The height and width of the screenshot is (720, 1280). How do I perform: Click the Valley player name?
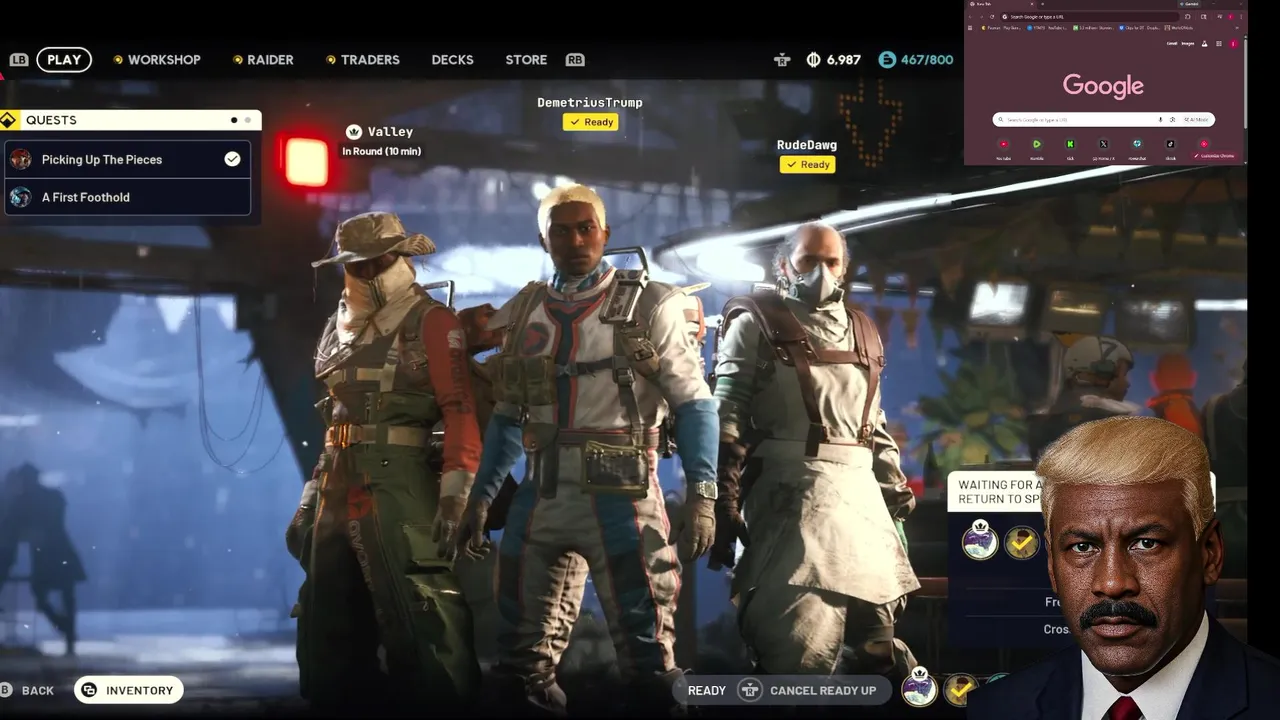pyautogui.click(x=390, y=132)
